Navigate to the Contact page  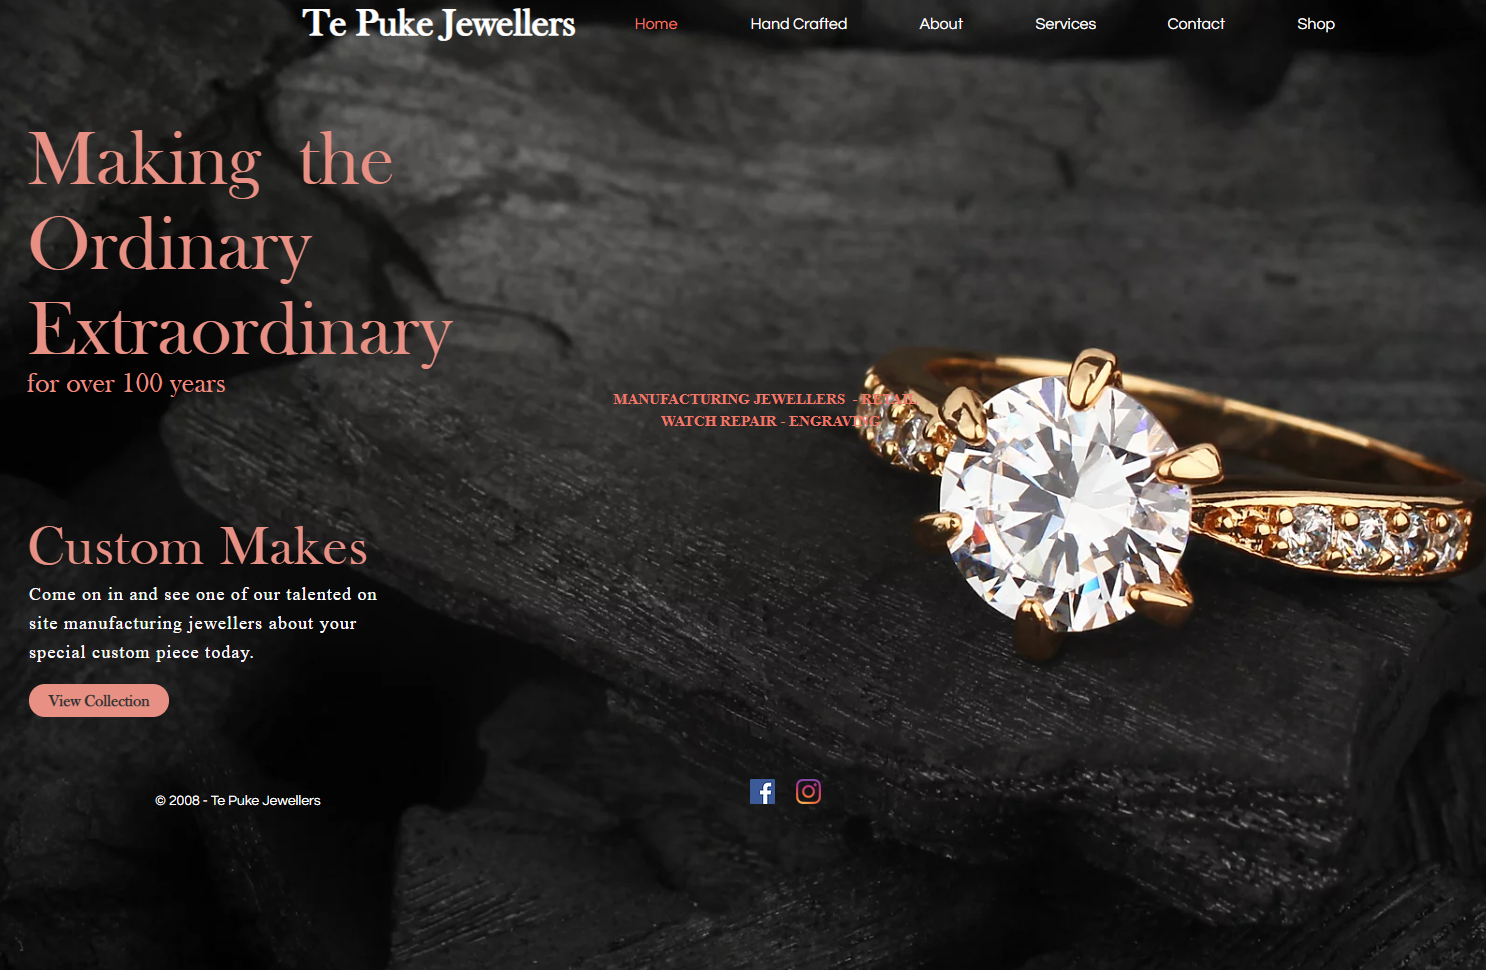tap(1196, 24)
